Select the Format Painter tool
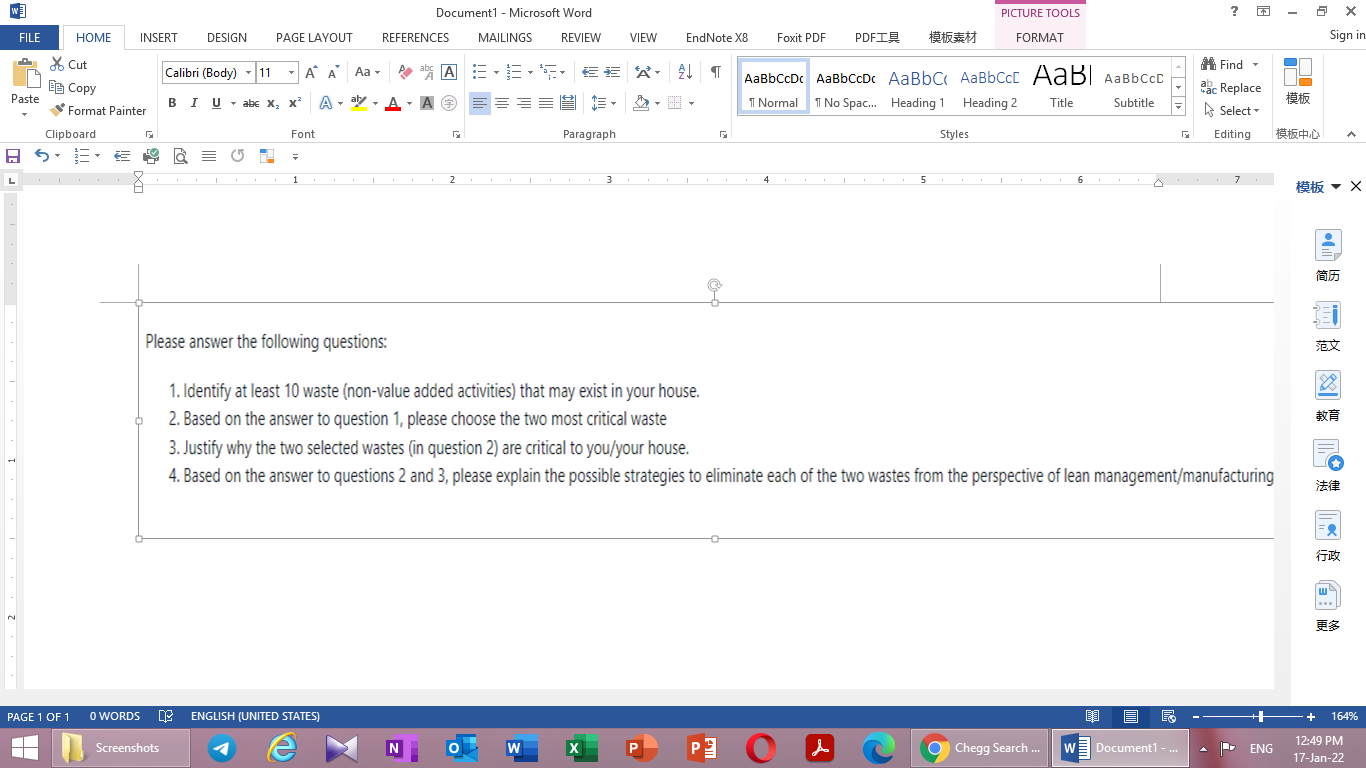This screenshot has height=768, width=1366. 98,110
